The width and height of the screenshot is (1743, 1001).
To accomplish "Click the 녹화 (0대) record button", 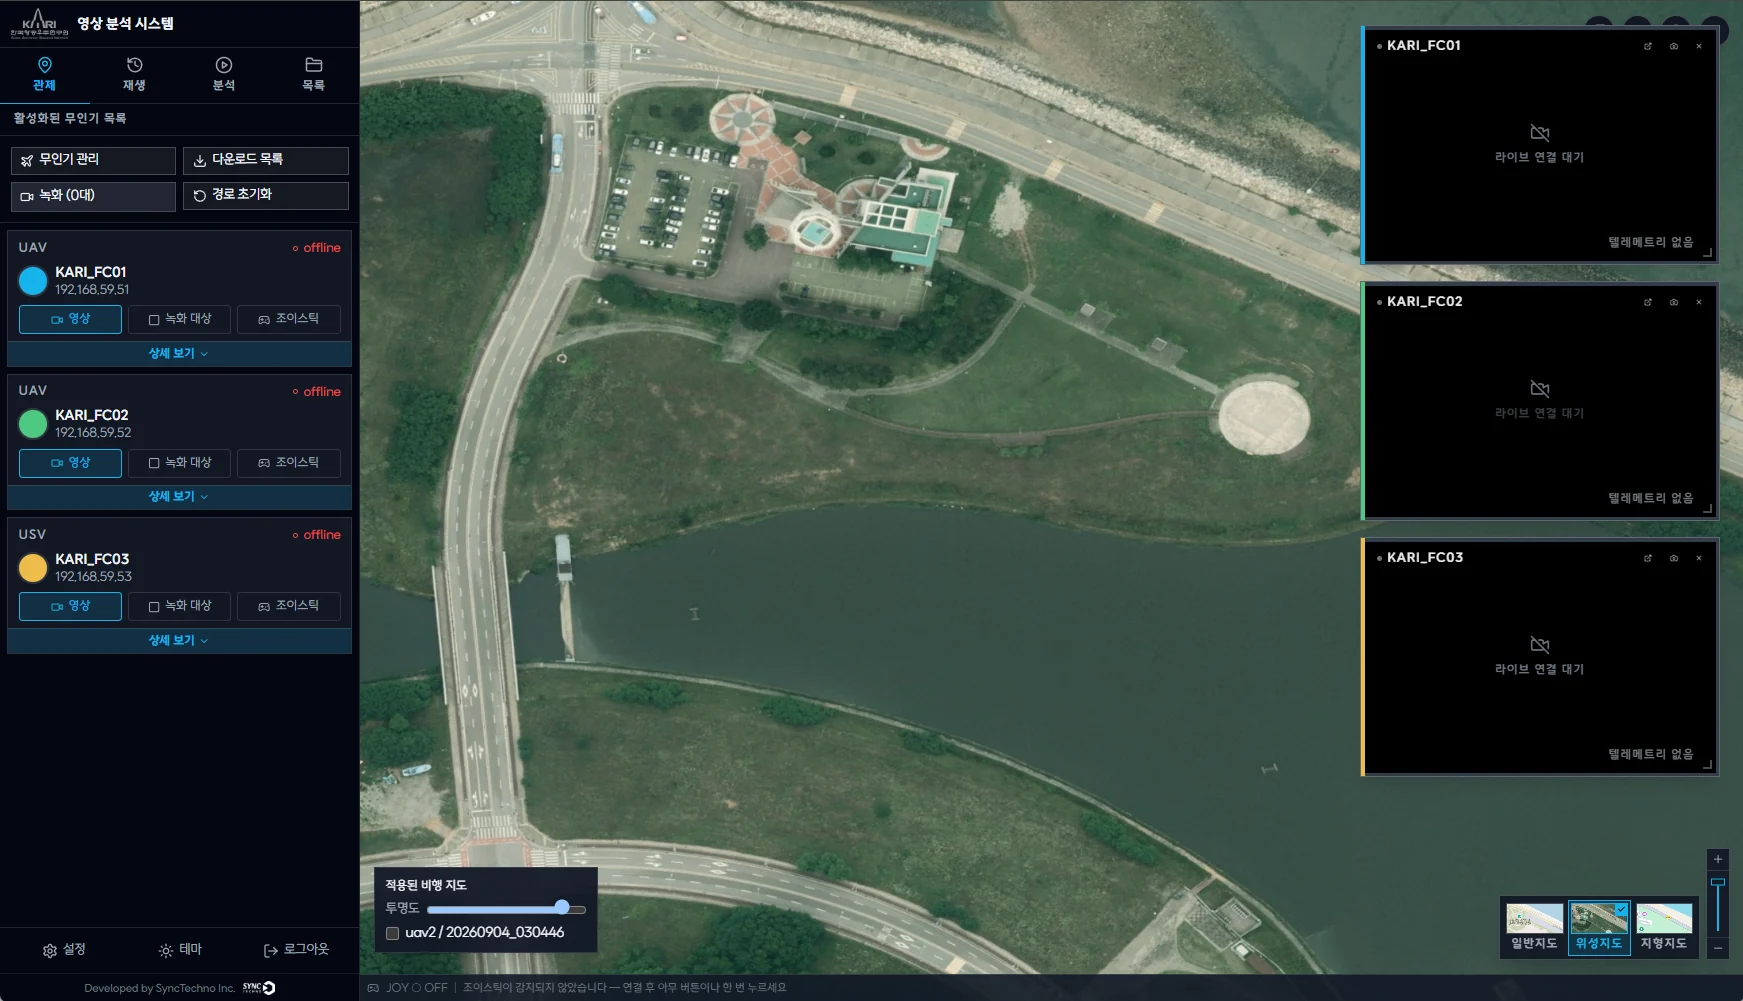I will pyautogui.click(x=93, y=196).
